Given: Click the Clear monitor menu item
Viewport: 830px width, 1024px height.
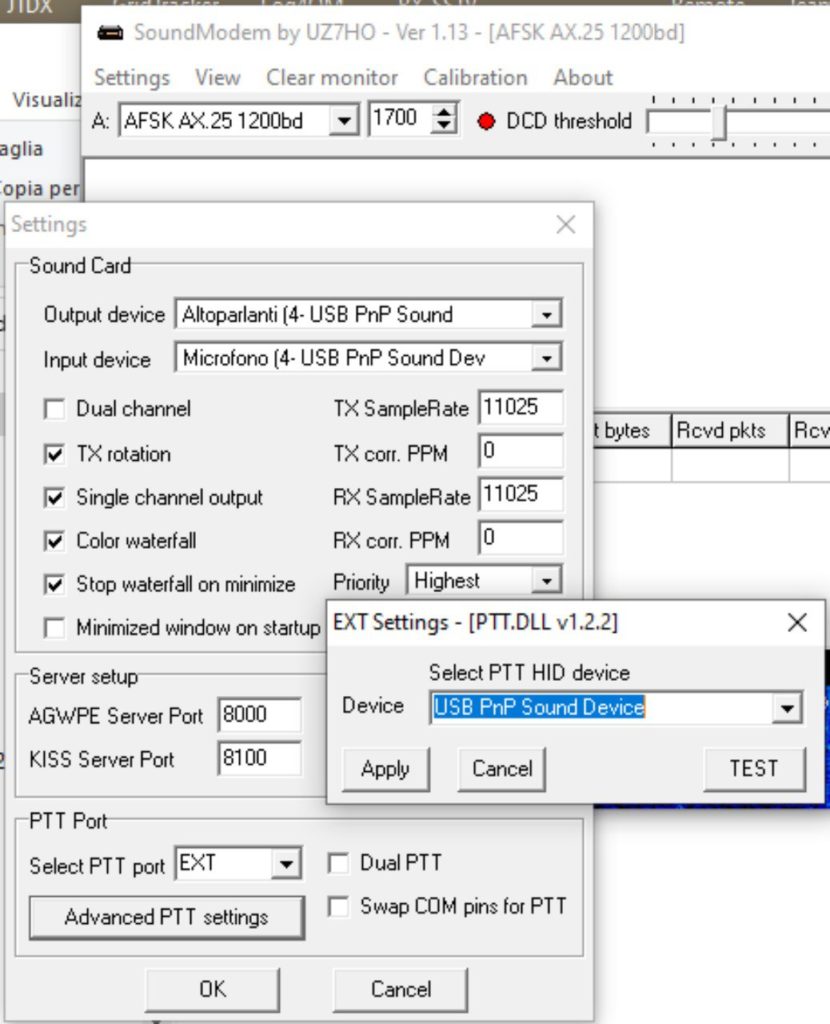Looking at the screenshot, I should pos(332,78).
